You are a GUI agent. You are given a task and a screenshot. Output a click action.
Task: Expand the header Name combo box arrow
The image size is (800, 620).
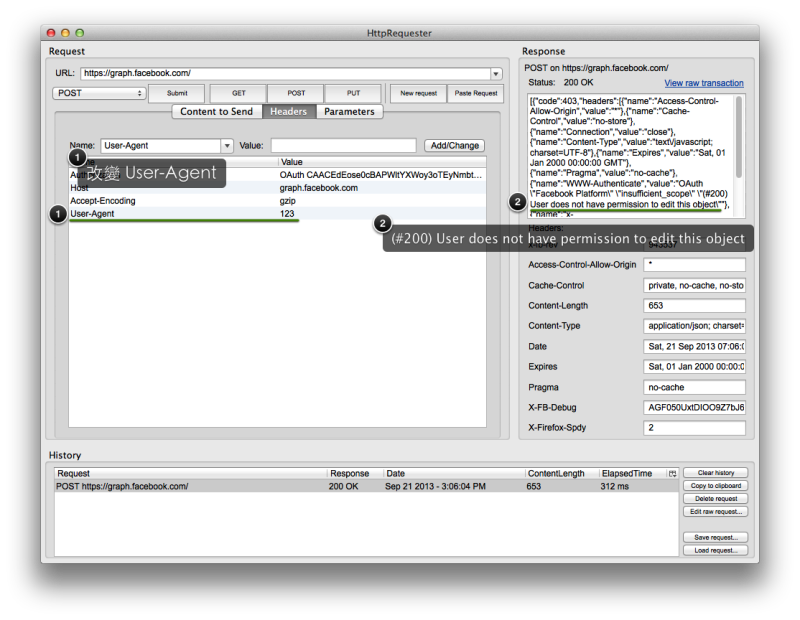(x=227, y=146)
